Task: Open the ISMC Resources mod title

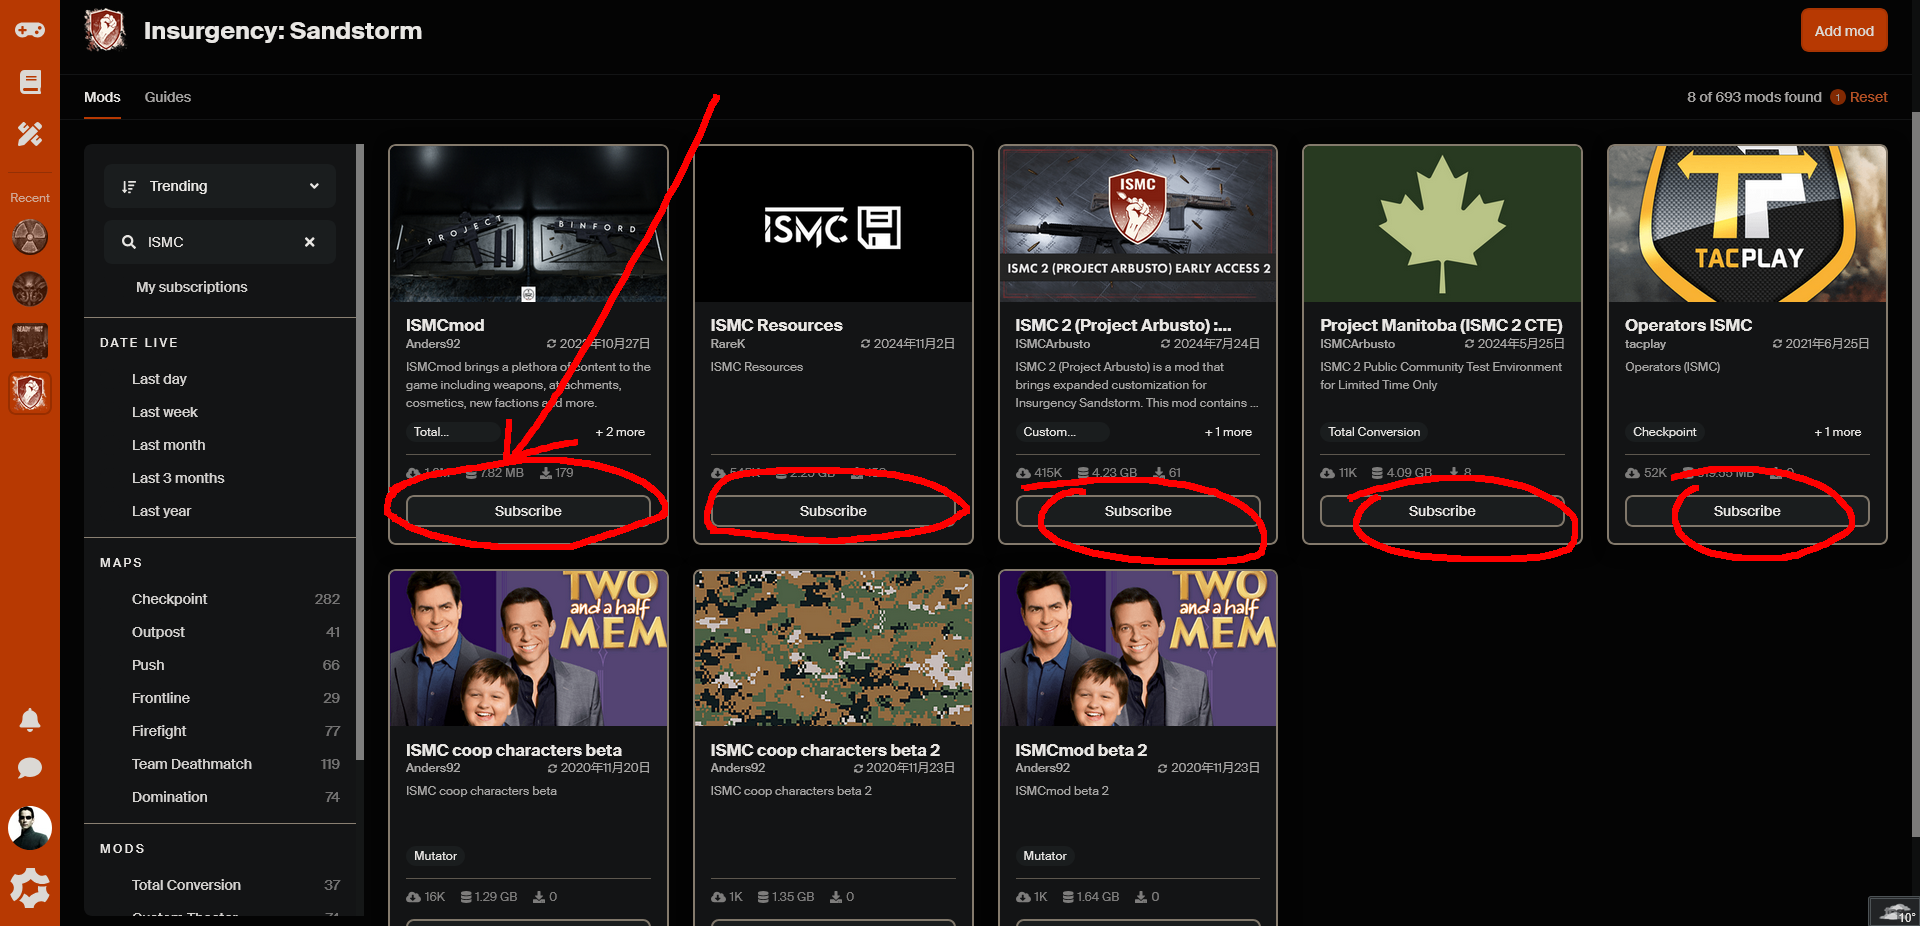Action: (x=776, y=325)
